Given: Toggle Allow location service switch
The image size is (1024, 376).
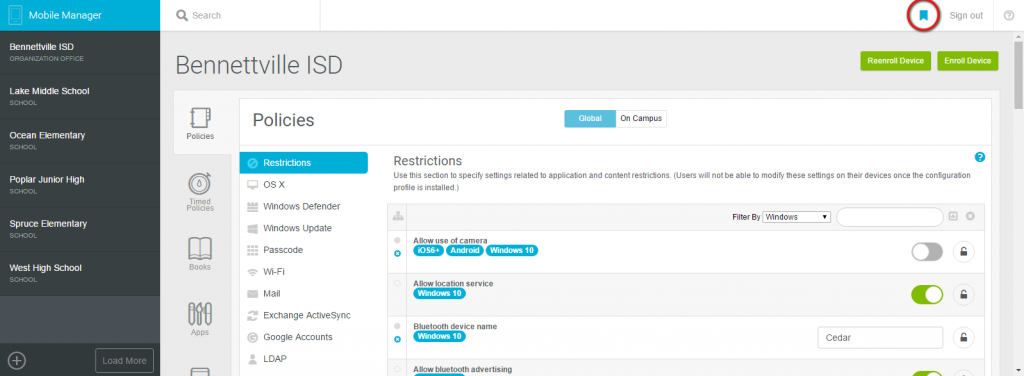Looking at the screenshot, I should [927, 294].
